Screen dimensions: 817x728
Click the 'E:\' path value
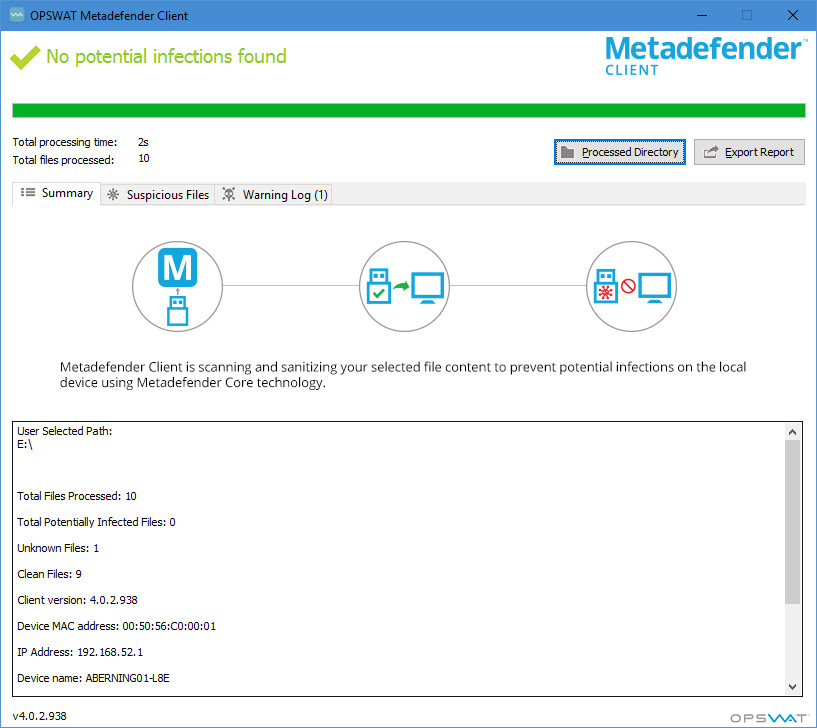pyautogui.click(x=24, y=445)
